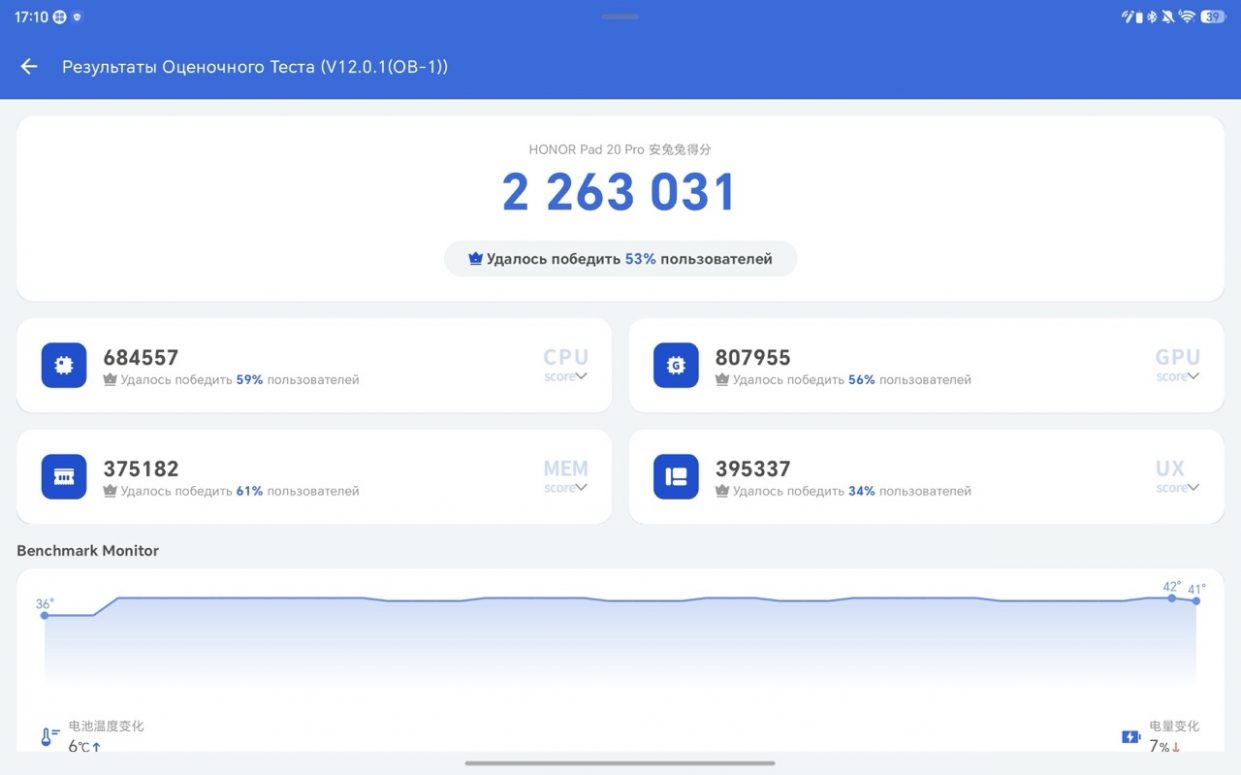Tap the crown icon in the UX row
1241x775 pixels.
pos(722,491)
